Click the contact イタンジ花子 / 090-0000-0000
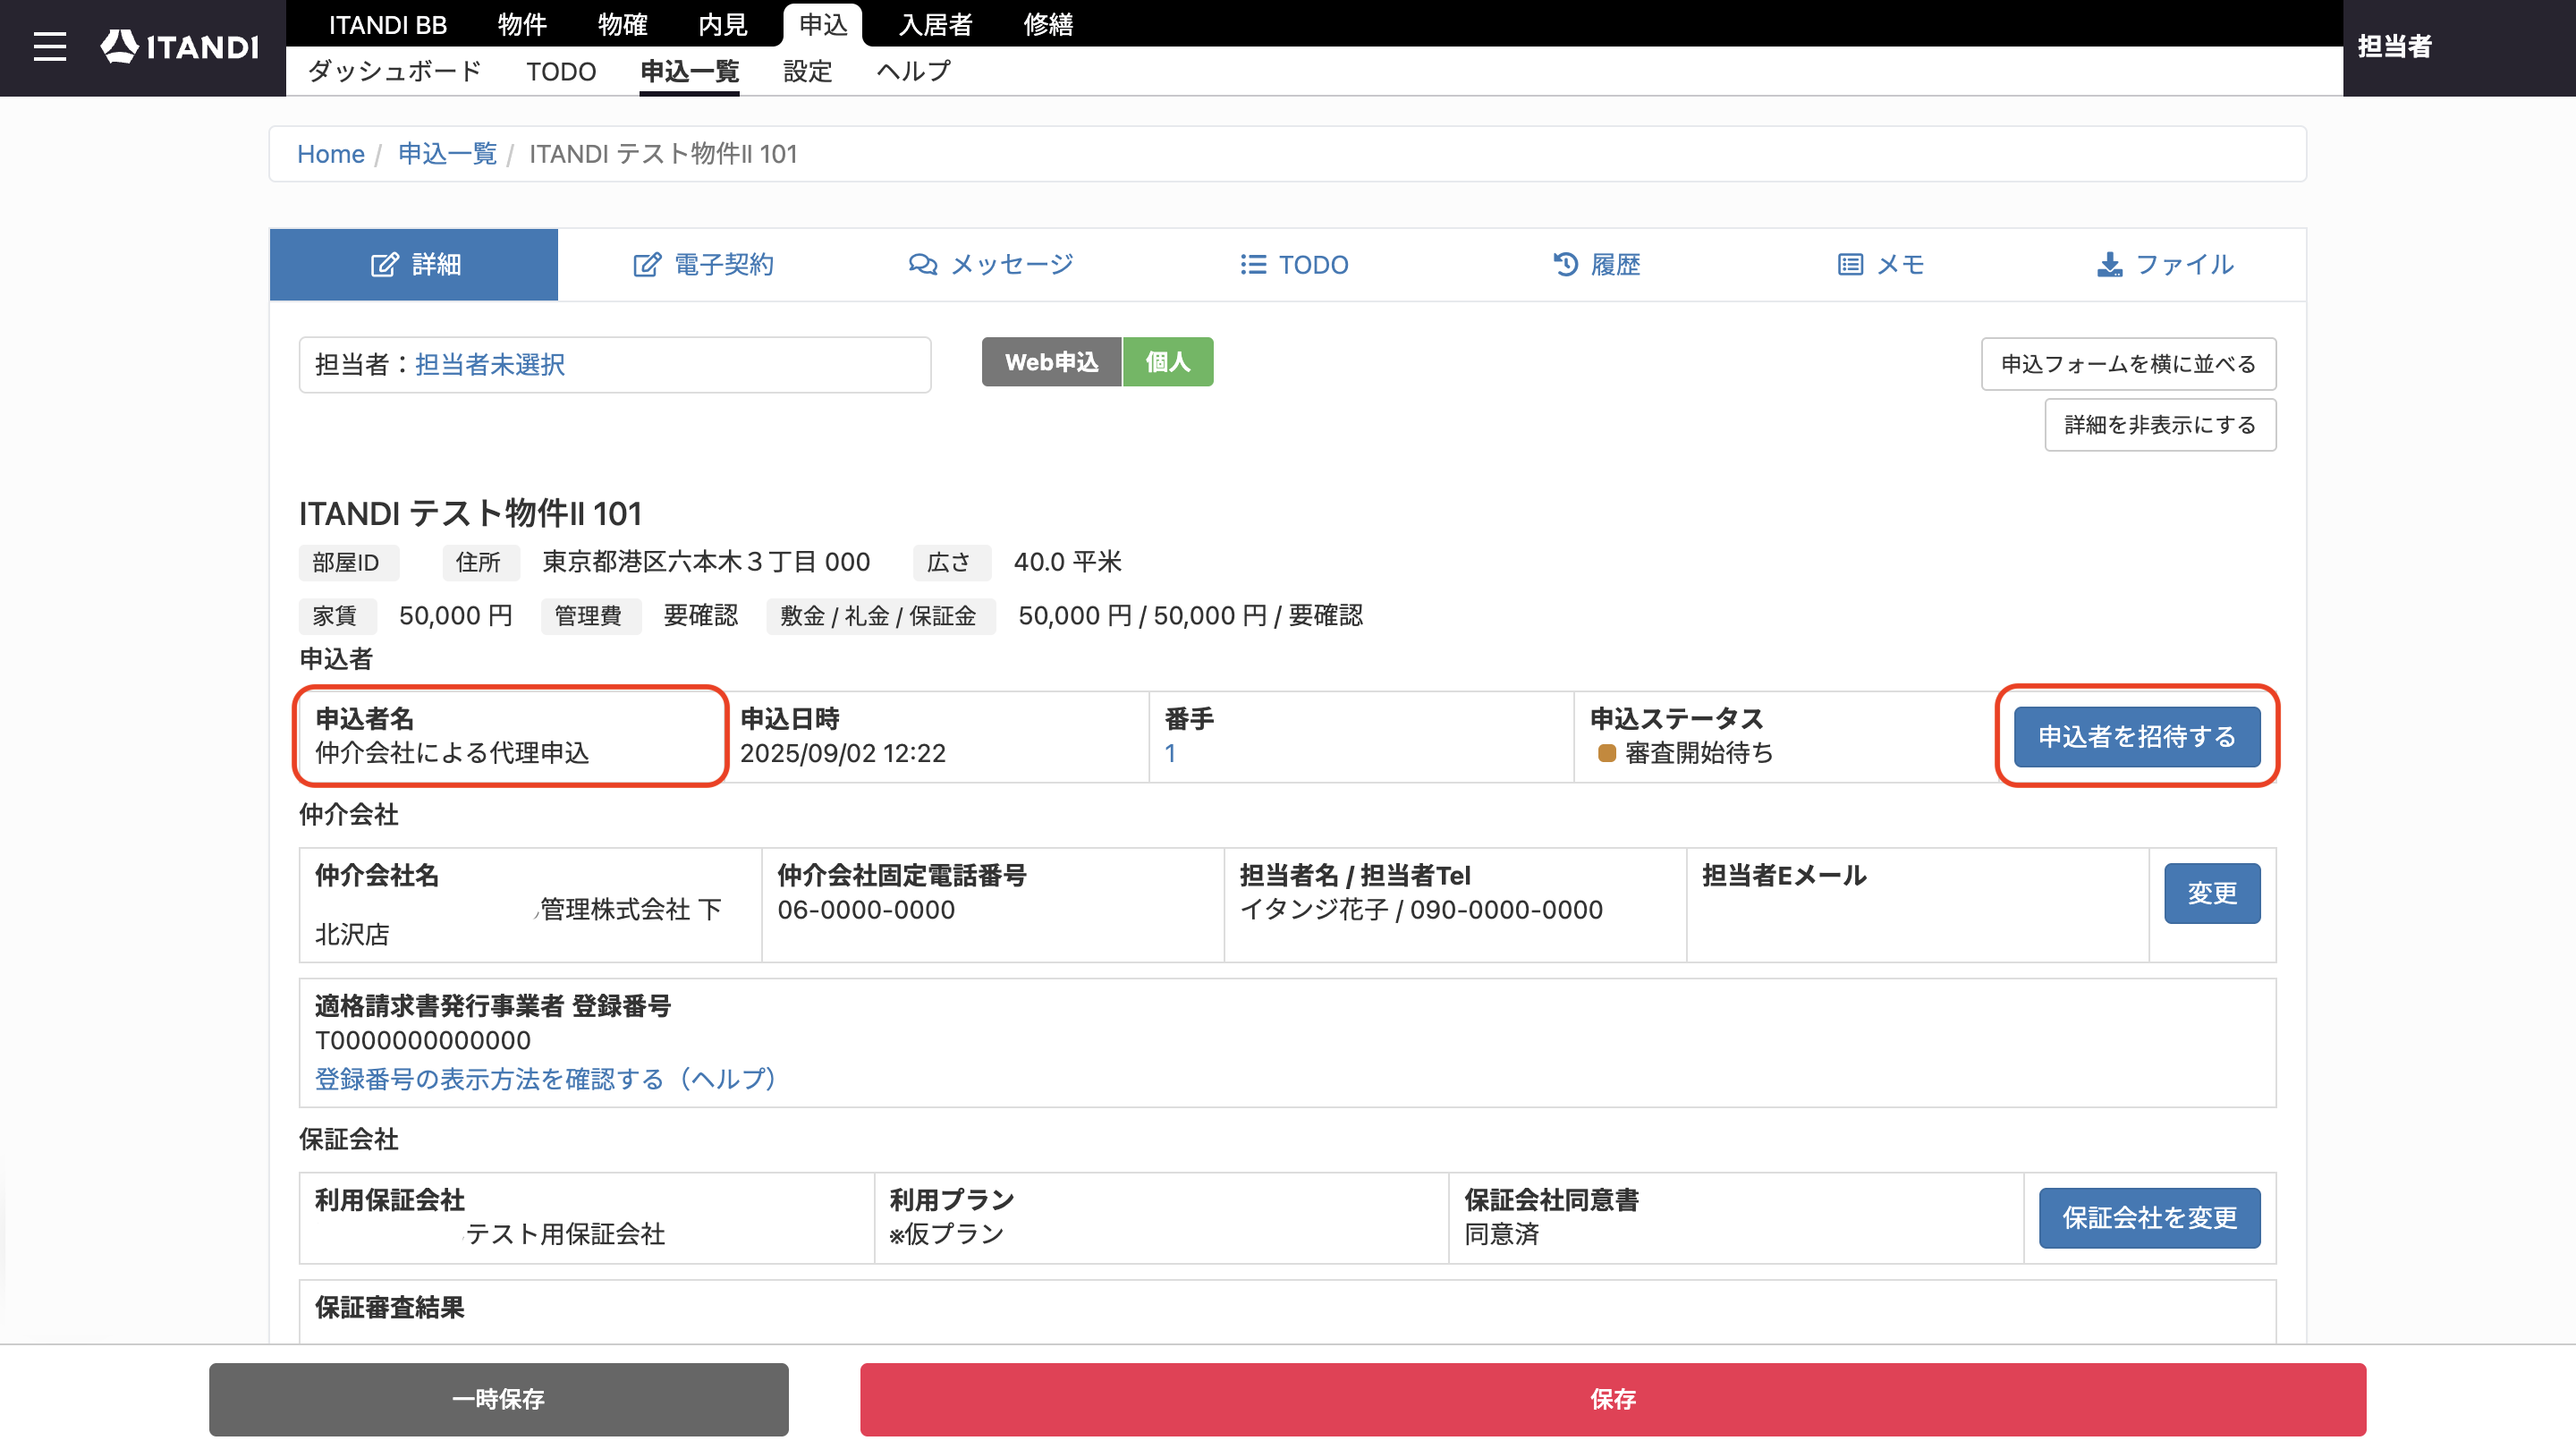Image resolution: width=2576 pixels, height=1449 pixels. [1421, 910]
